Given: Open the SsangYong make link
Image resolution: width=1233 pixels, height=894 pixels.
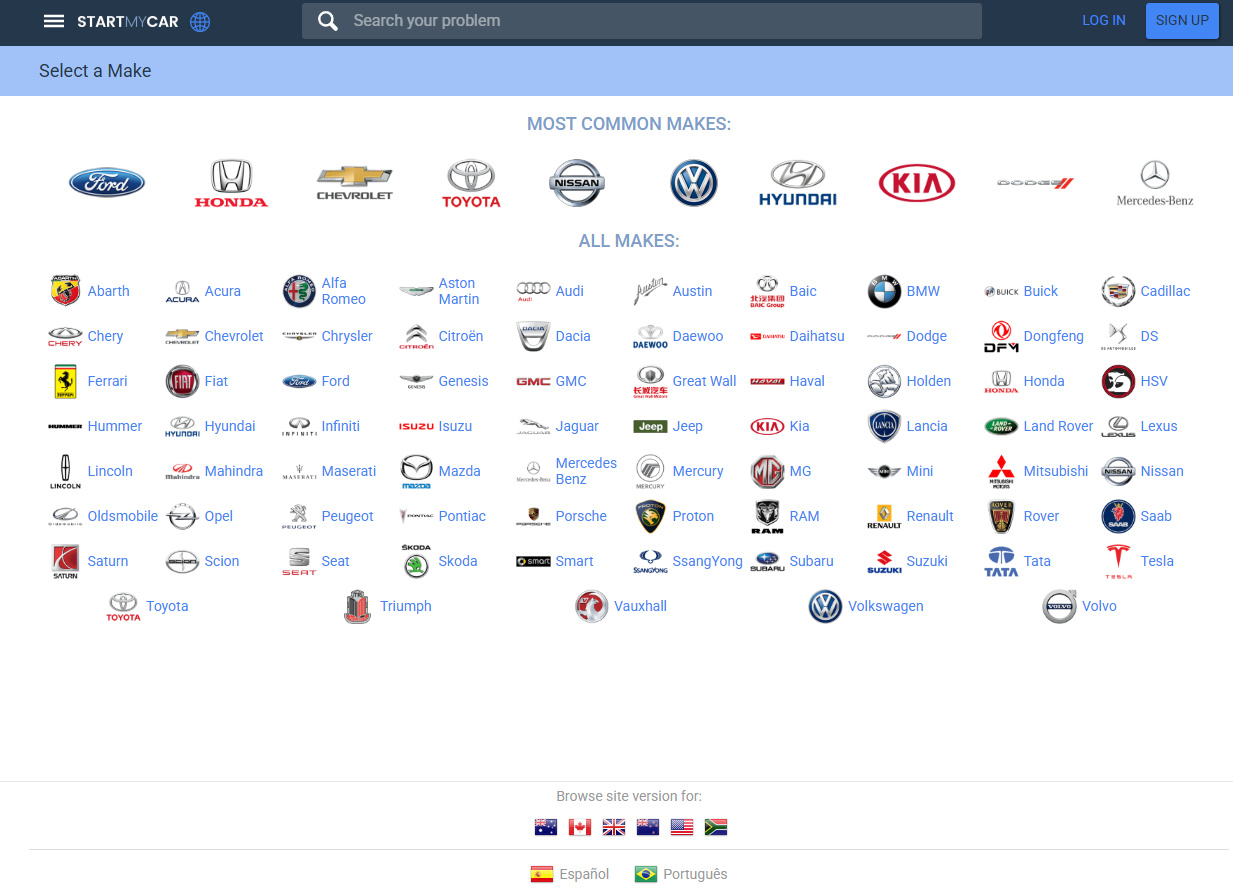Looking at the screenshot, I should pos(708,561).
